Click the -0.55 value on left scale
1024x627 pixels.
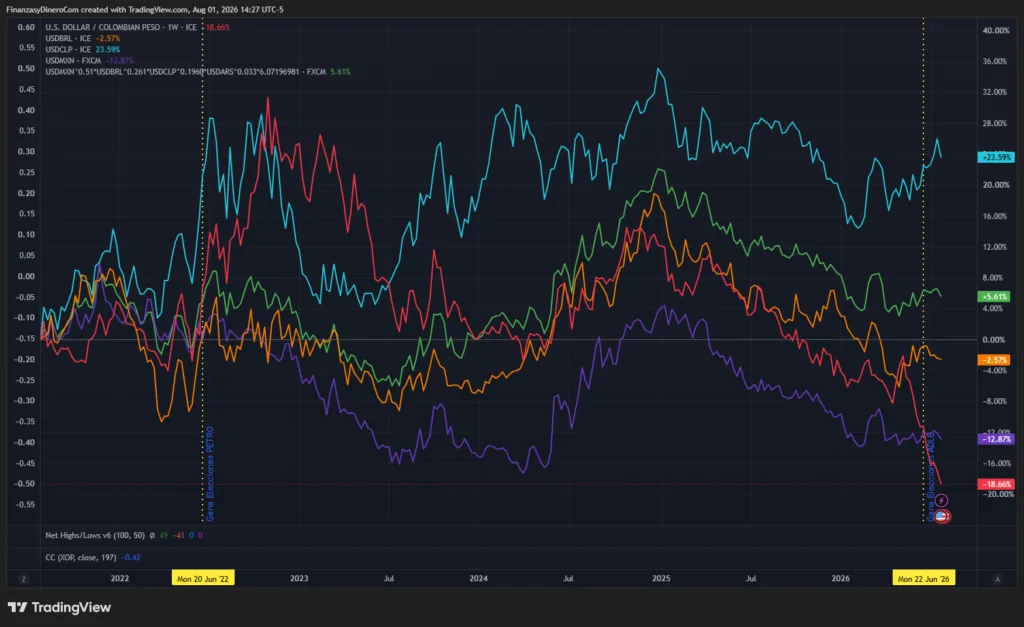coord(25,505)
